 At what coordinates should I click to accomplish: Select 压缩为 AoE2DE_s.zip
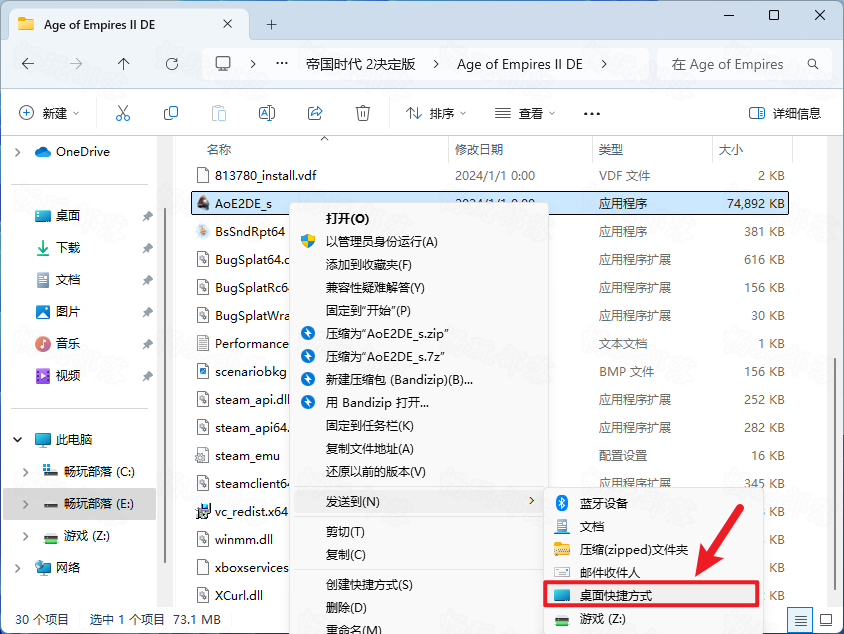(x=419, y=334)
